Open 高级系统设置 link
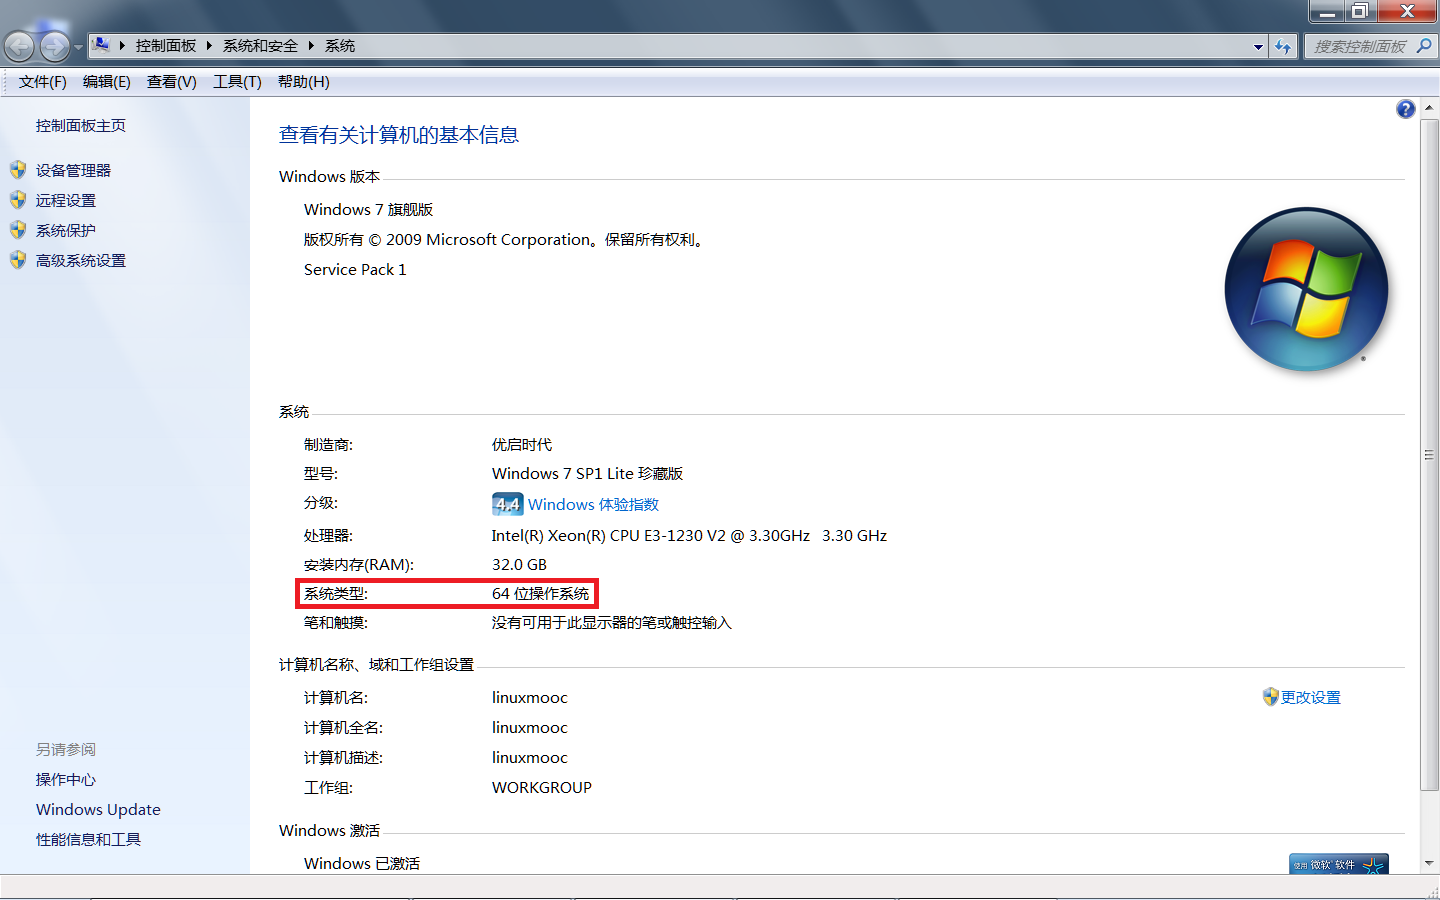This screenshot has height=900, width=1440. 81,261
